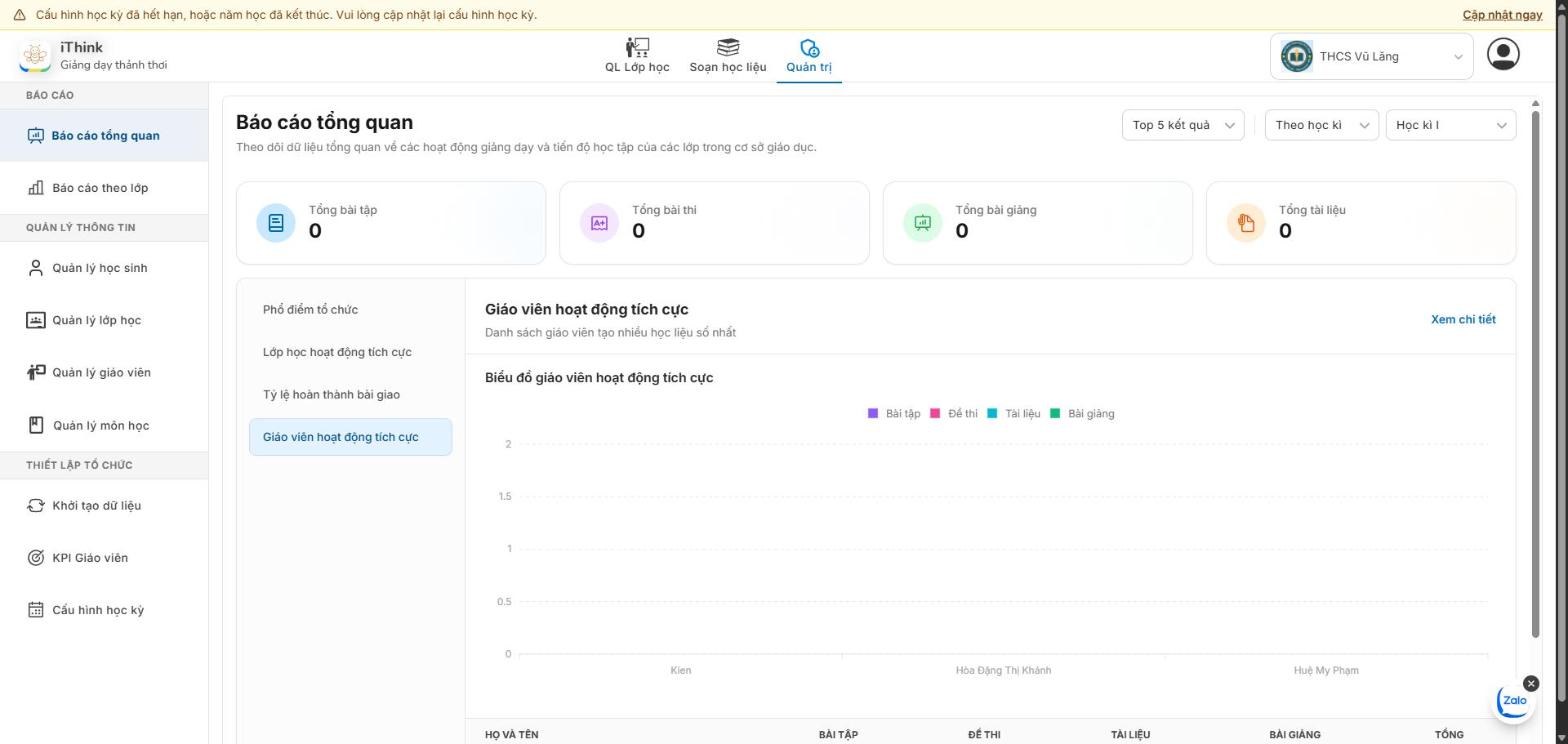
Task: Click the Cập nhật ngay link
Action: 1502,15
